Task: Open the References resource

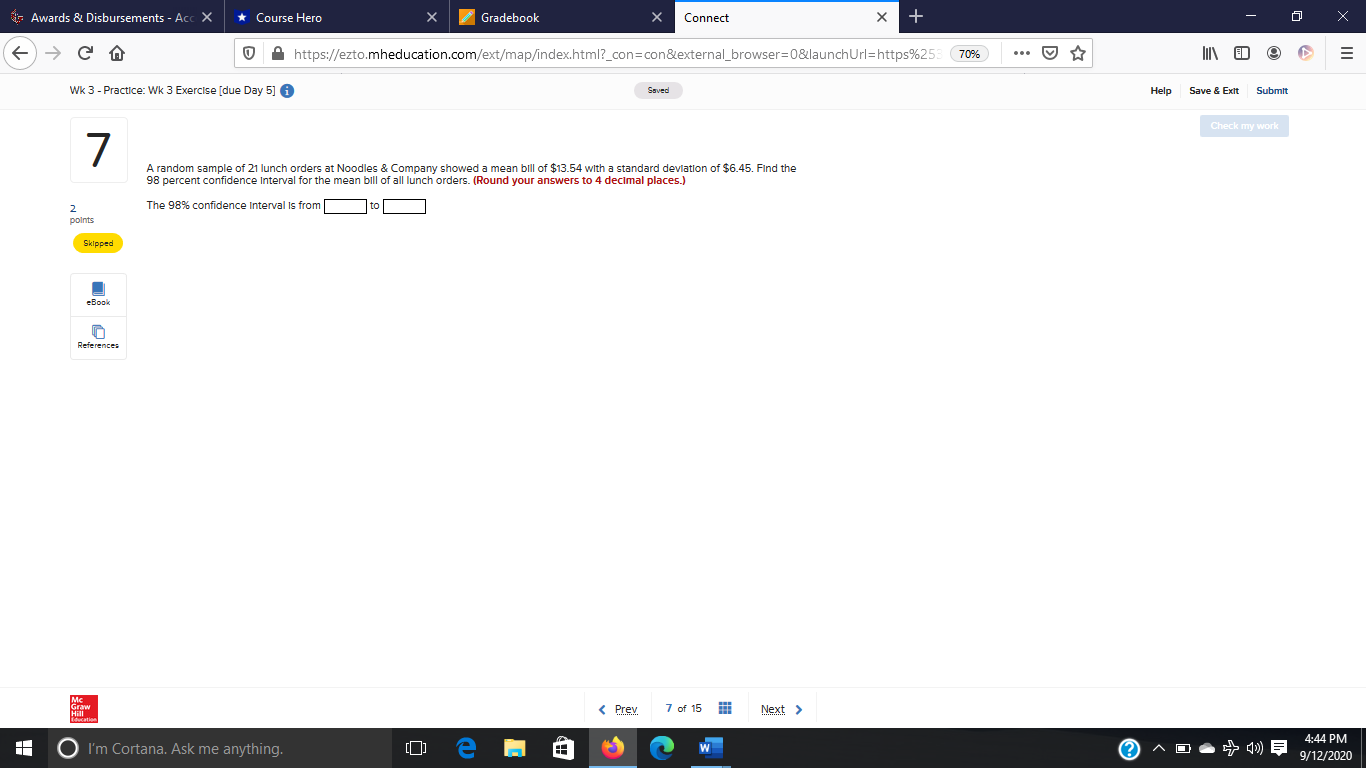Action: 97,337
